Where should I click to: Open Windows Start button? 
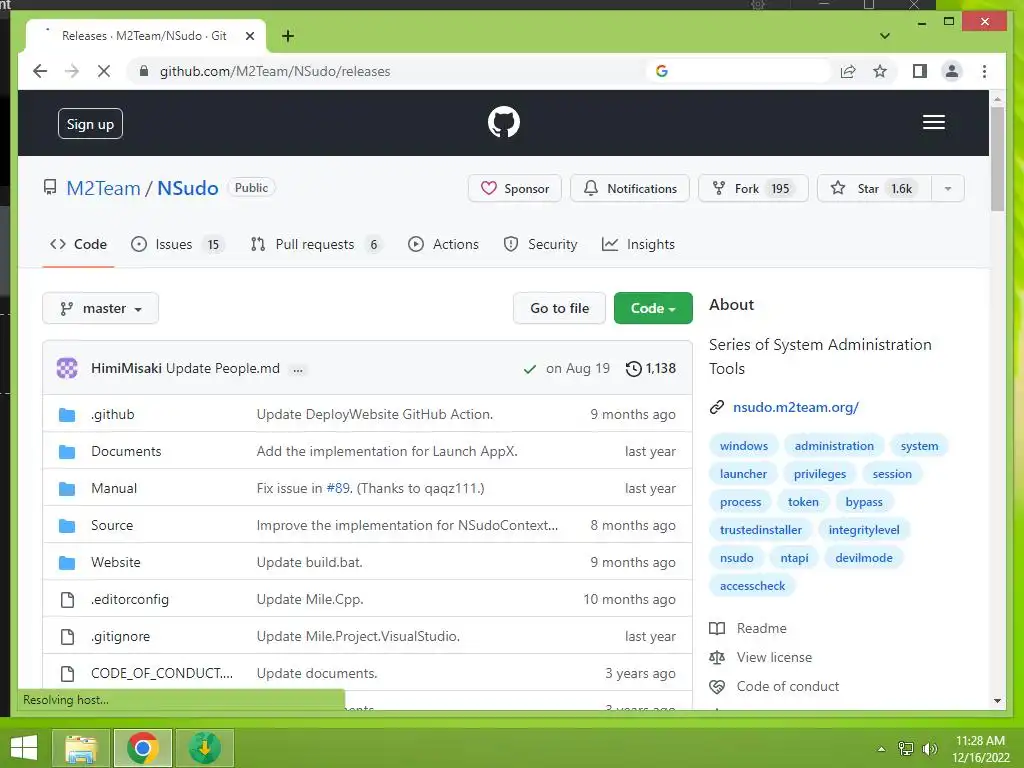[24, 748]
